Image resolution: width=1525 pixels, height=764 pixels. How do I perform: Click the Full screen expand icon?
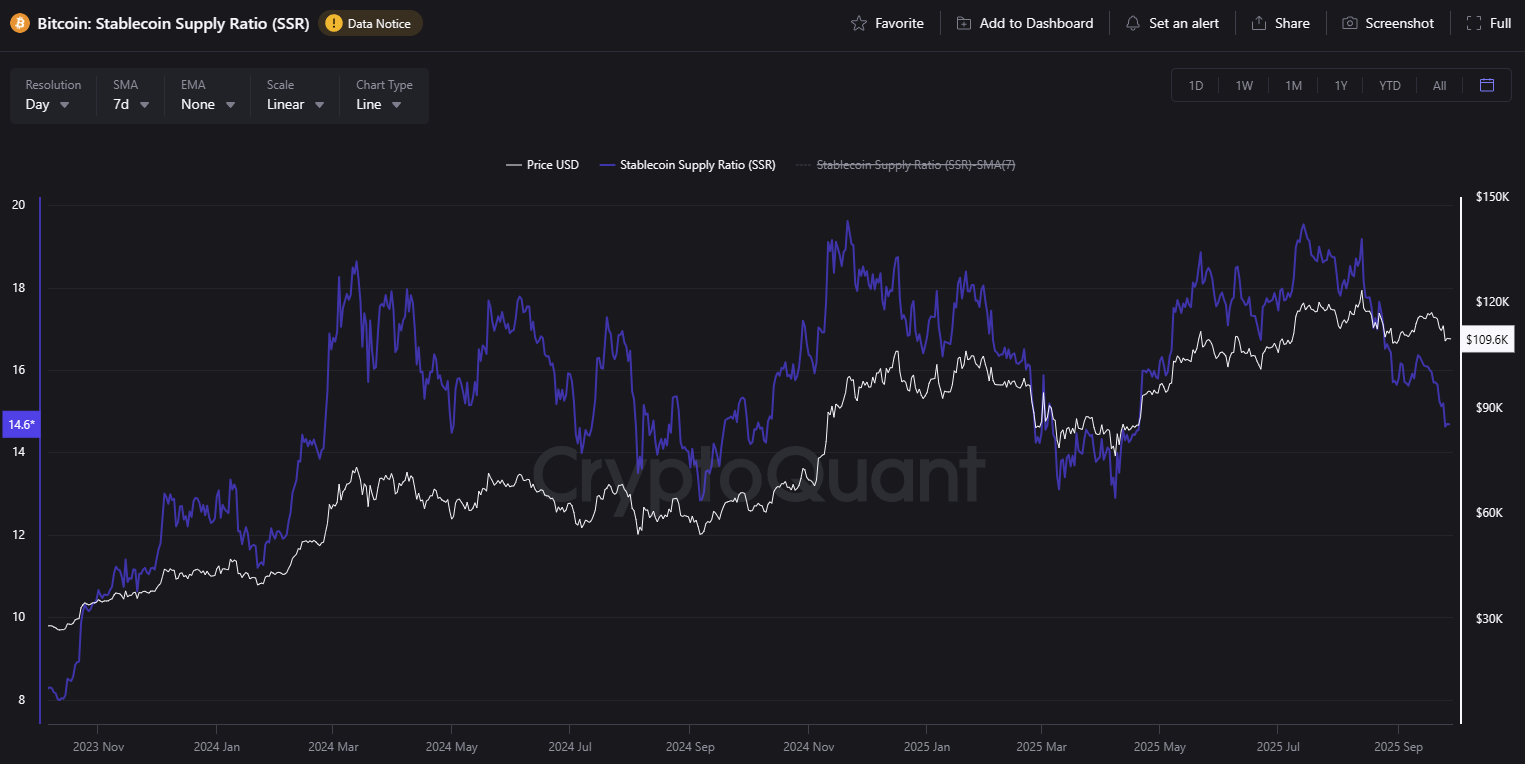pos(1474,23)
